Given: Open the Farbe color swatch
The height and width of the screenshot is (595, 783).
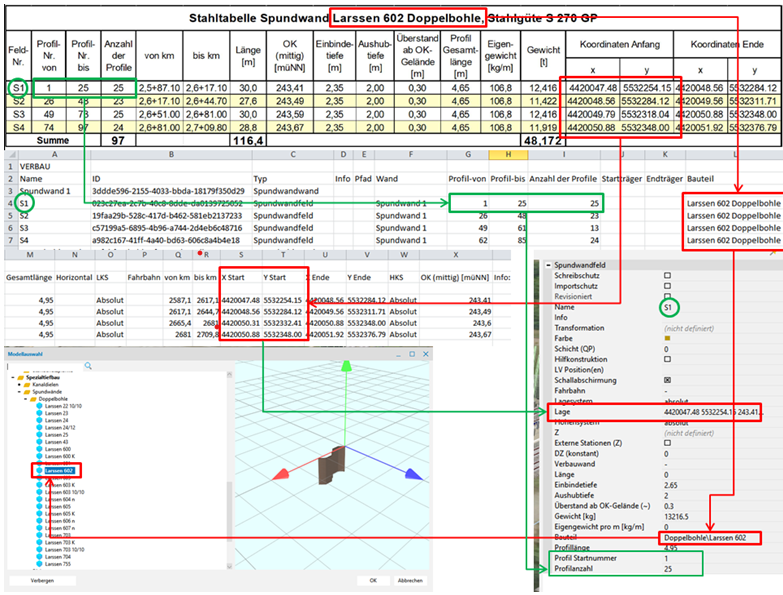Looking at the screenshot, I should click(667, 338).
